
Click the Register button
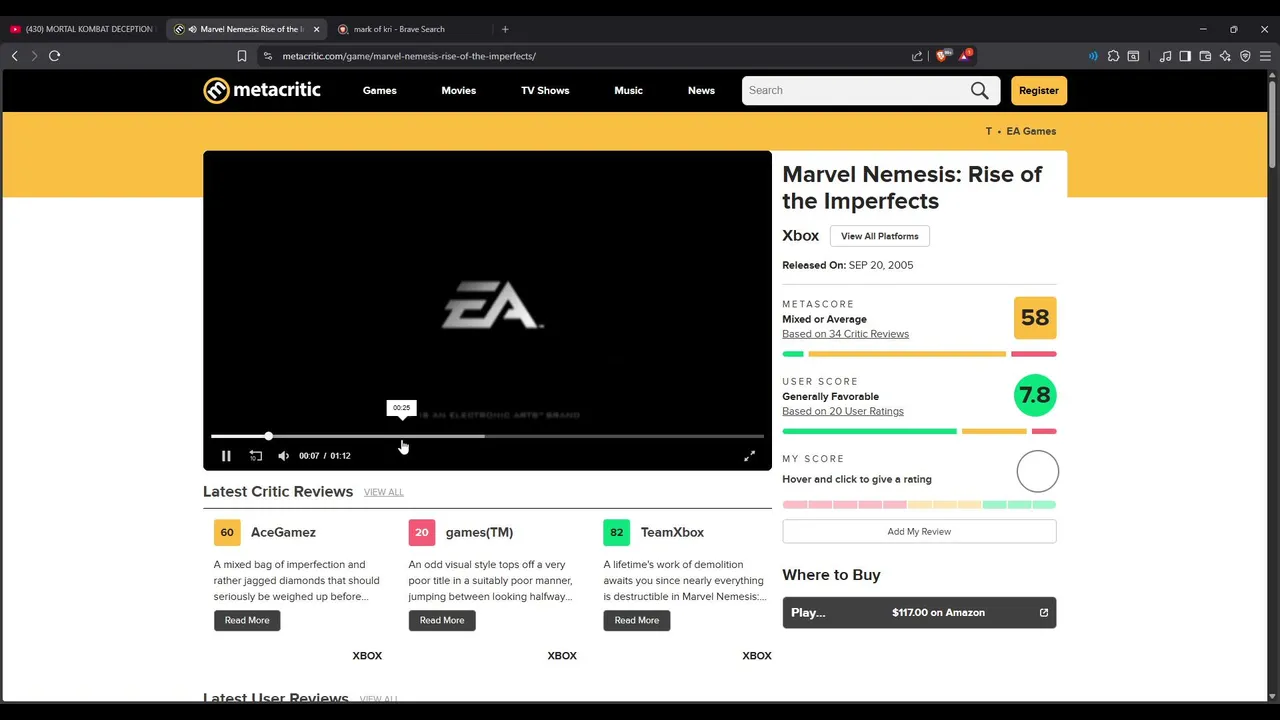click(1039, 90)
